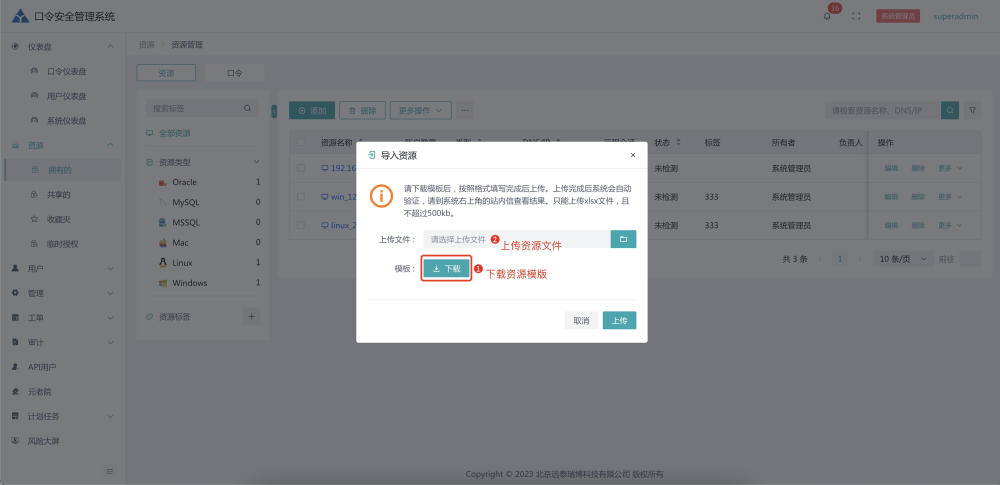
Task: Open 共享的 in the sidebar
Action: tap(59, 194)
